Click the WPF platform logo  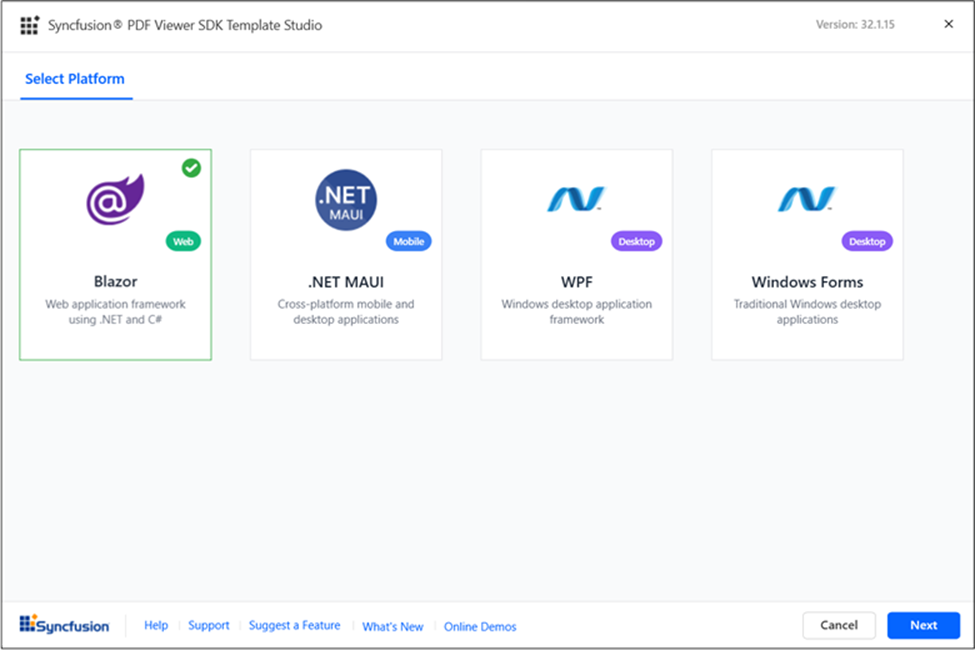click(x=576, y=196)
